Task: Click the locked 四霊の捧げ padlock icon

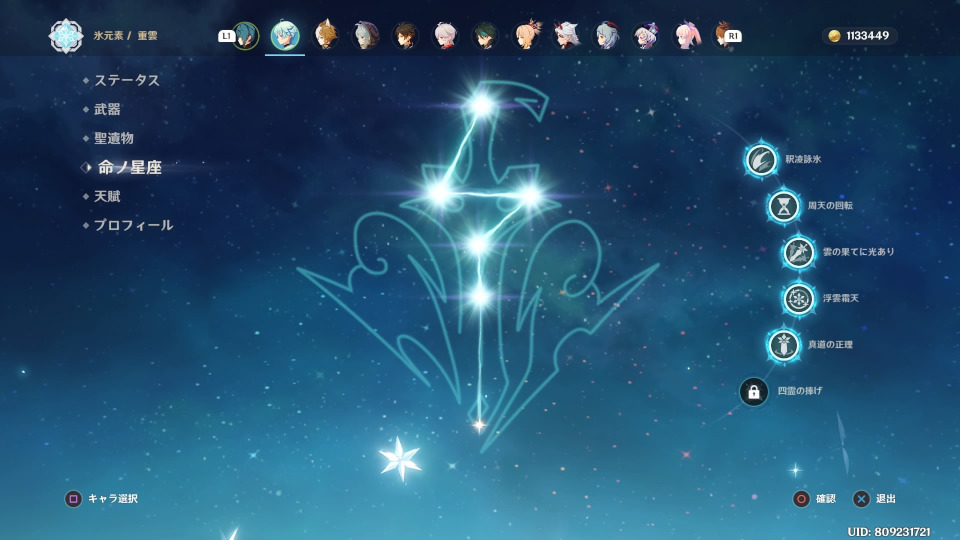Action: tap(754, 391)
